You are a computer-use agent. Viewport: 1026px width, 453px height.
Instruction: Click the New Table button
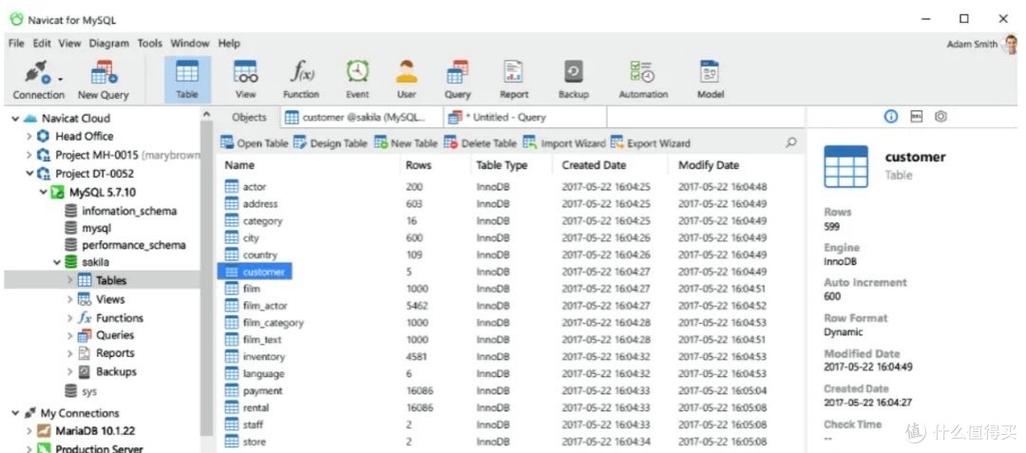pyautogui.click(x=406, y=143)
